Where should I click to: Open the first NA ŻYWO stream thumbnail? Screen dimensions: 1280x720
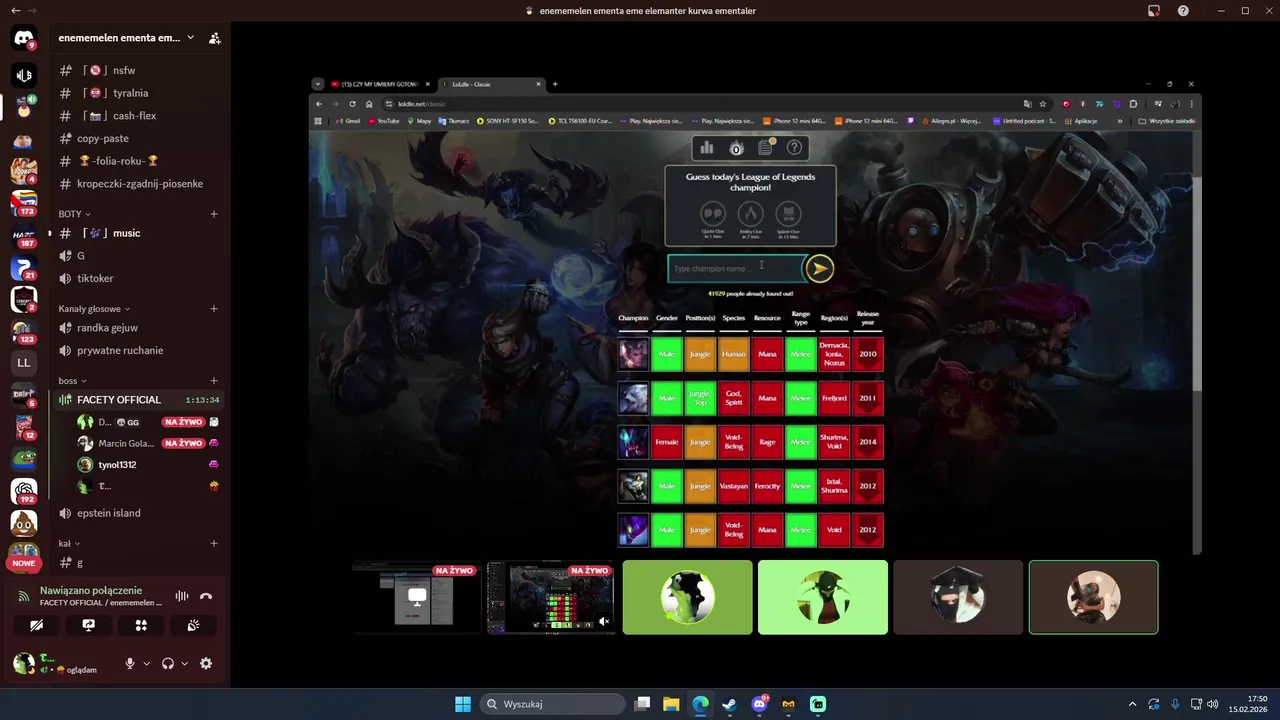pos(416,597)
